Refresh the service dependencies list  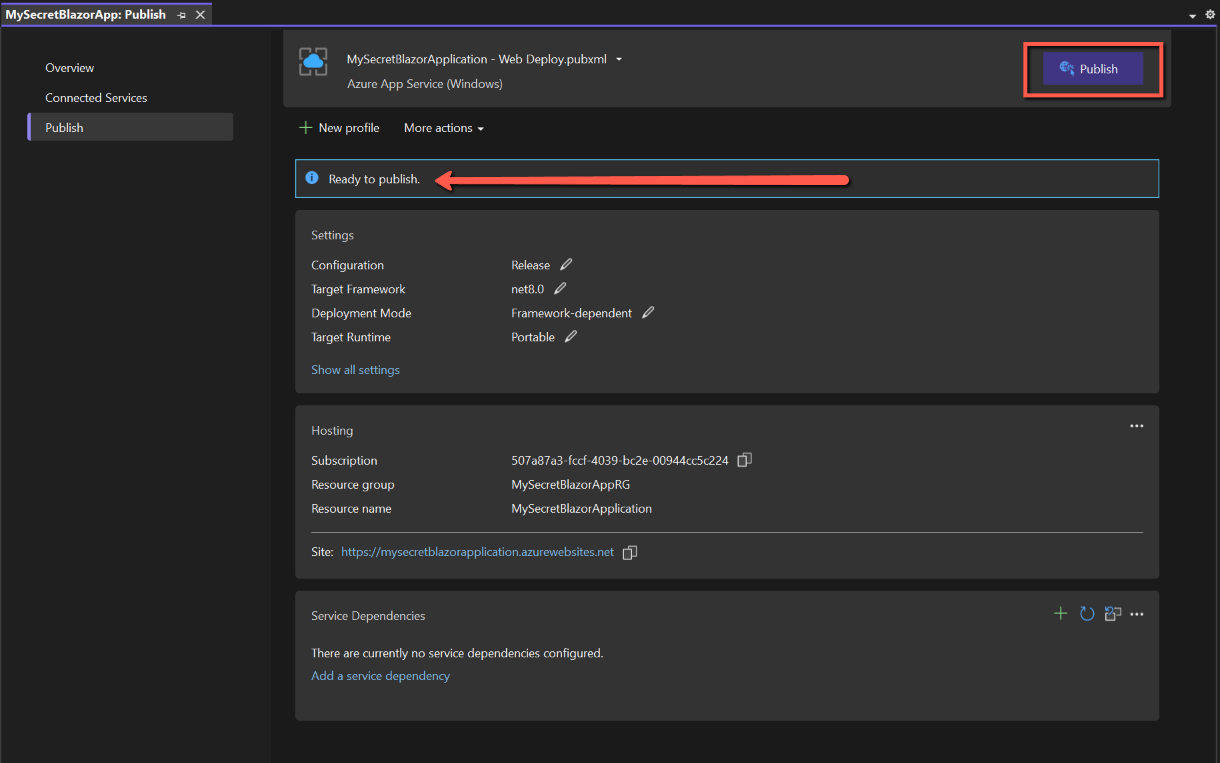[x=1087, y=613]
